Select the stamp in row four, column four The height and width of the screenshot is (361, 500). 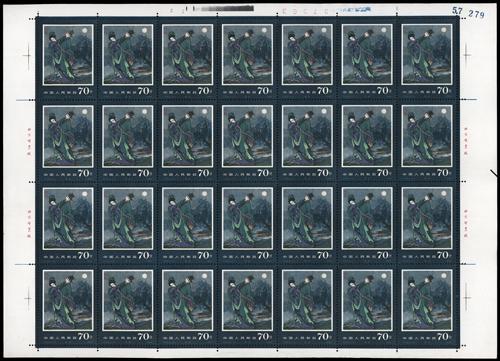point(247,305)
